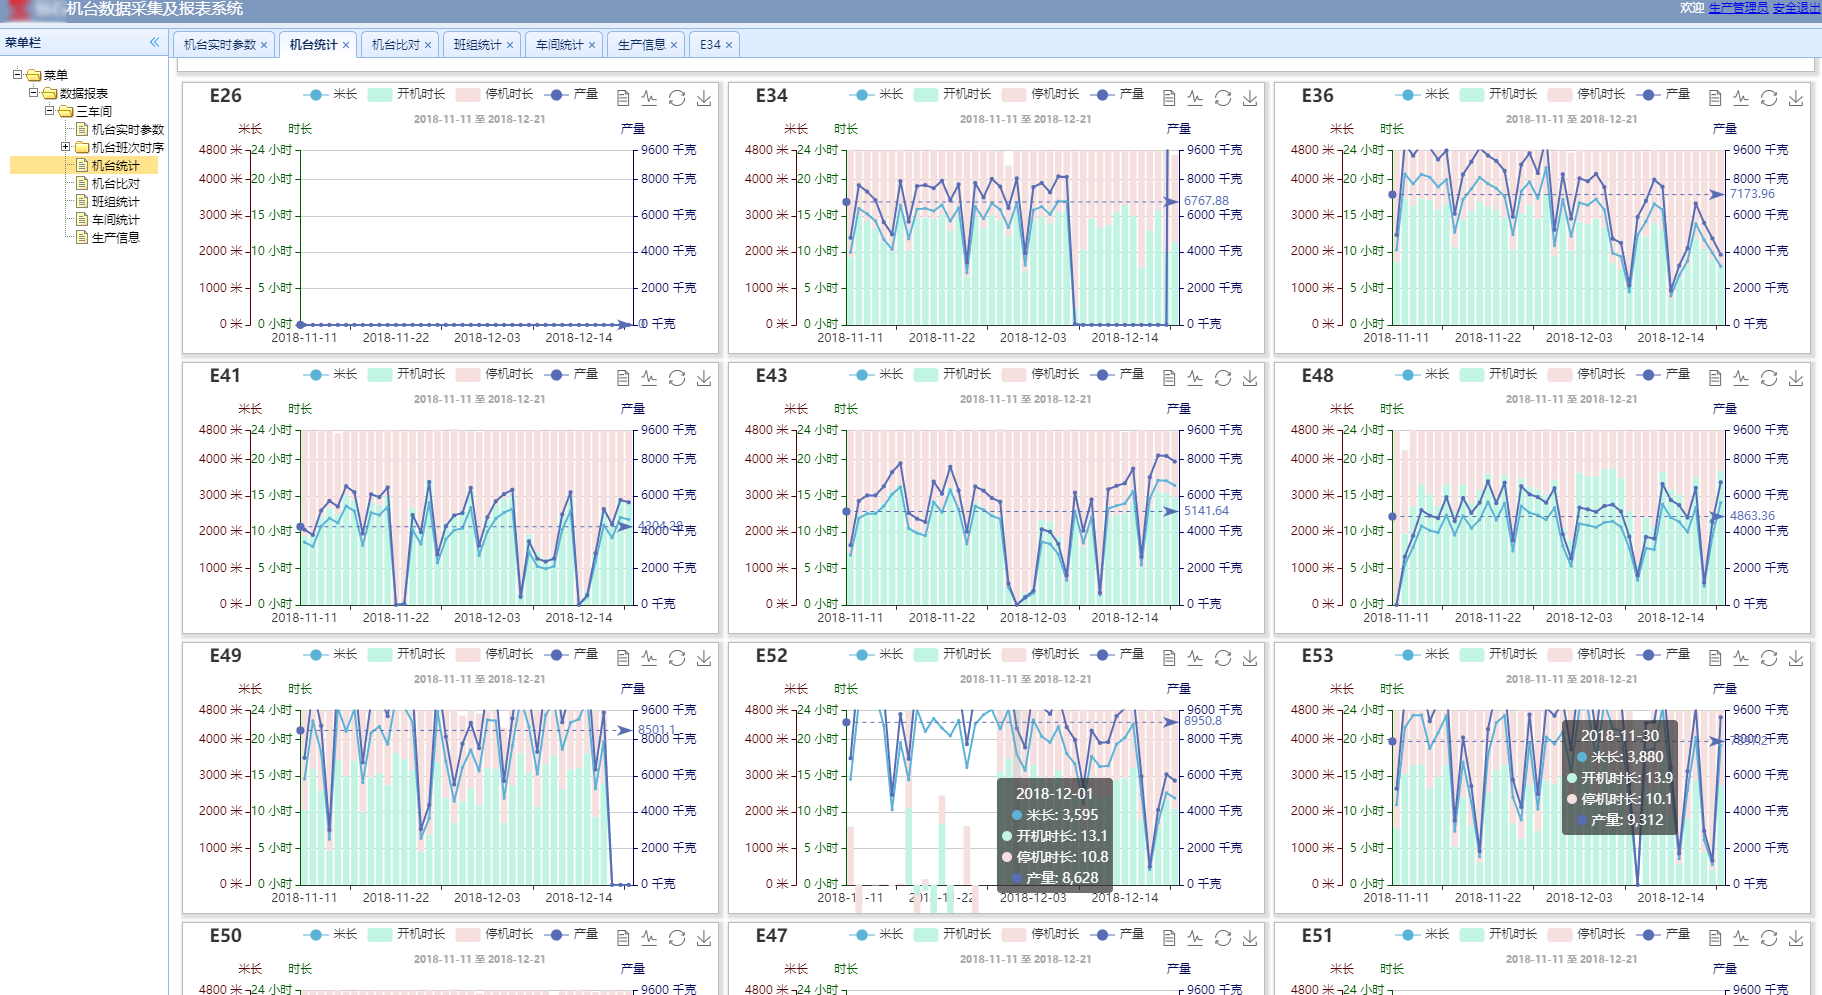Collapse the 菜单栏 sidebar panel
Viewport: 1822px width, 995px height.
tap(154, 42)
